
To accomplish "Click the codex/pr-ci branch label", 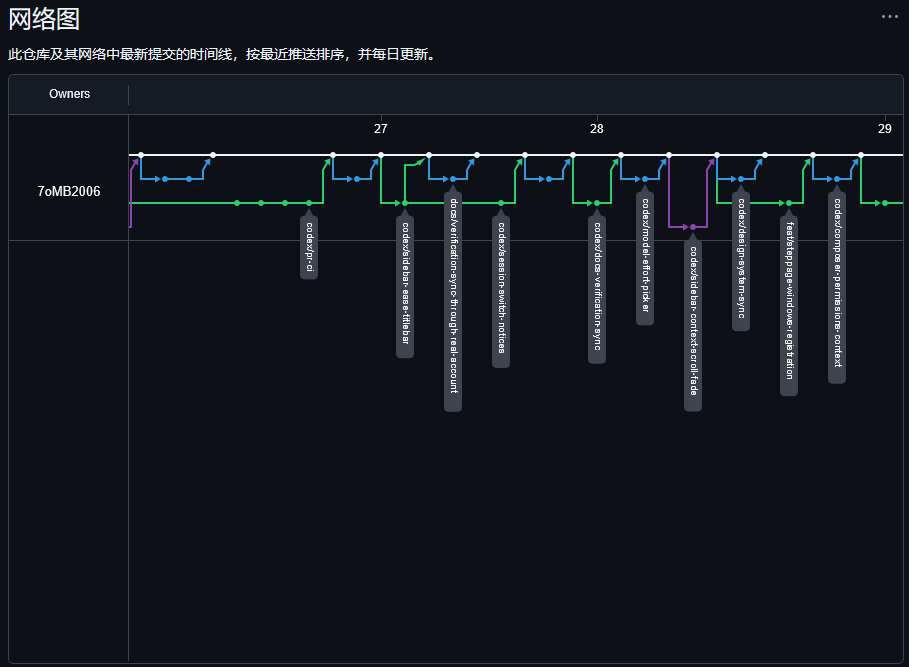I will click(x=309, y=247).
